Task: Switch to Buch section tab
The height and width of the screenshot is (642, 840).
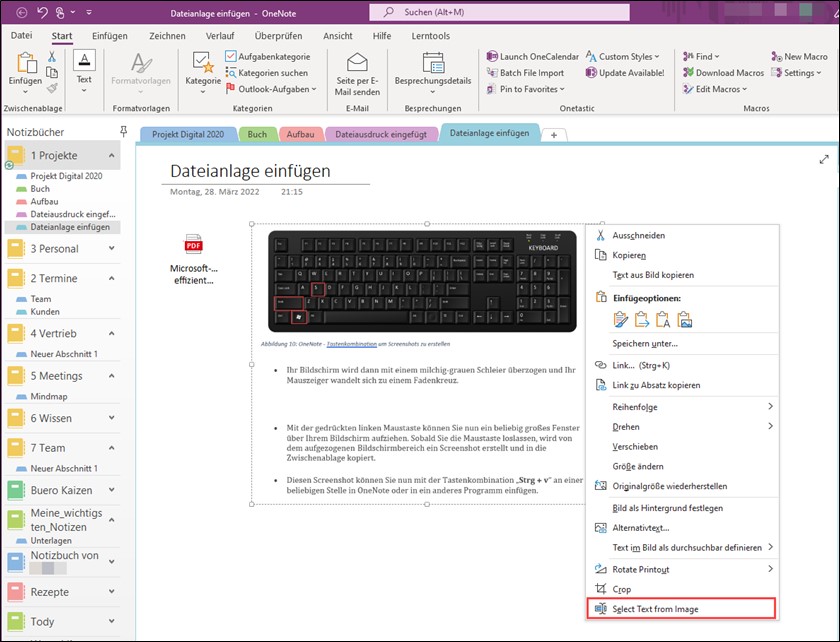Action: 257,134
